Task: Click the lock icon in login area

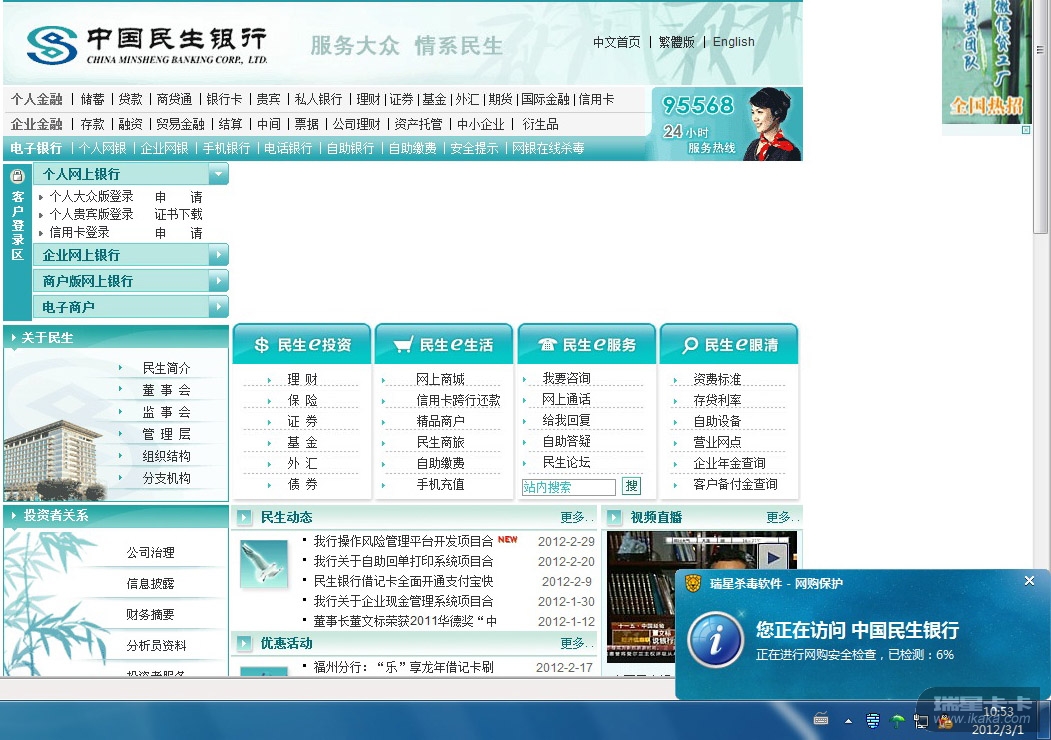Action: pyautogui.click(x=17, y=176)
